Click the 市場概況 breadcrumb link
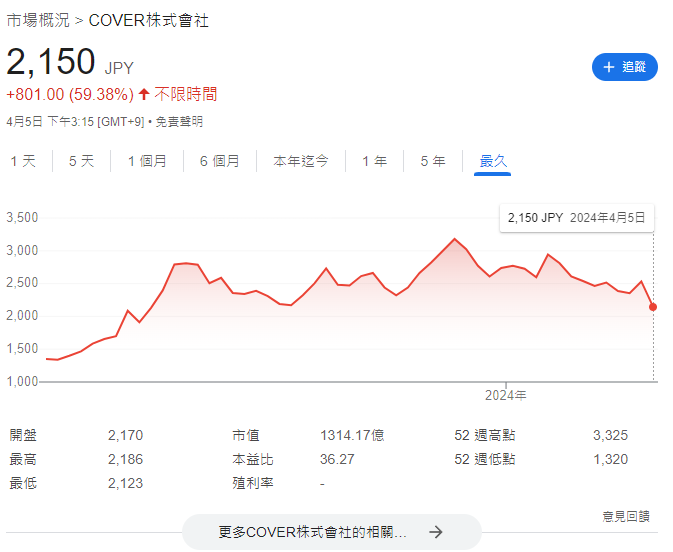The image size is (673, 552). [38, 20]
